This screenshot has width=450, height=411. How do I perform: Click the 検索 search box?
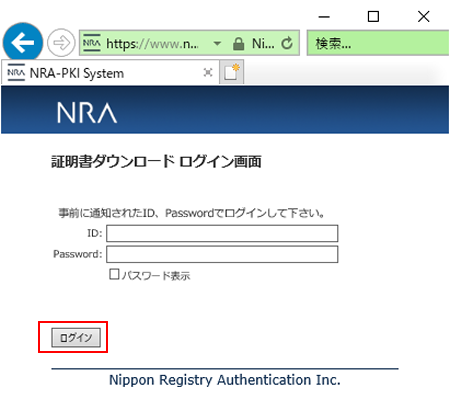(378, 43)
